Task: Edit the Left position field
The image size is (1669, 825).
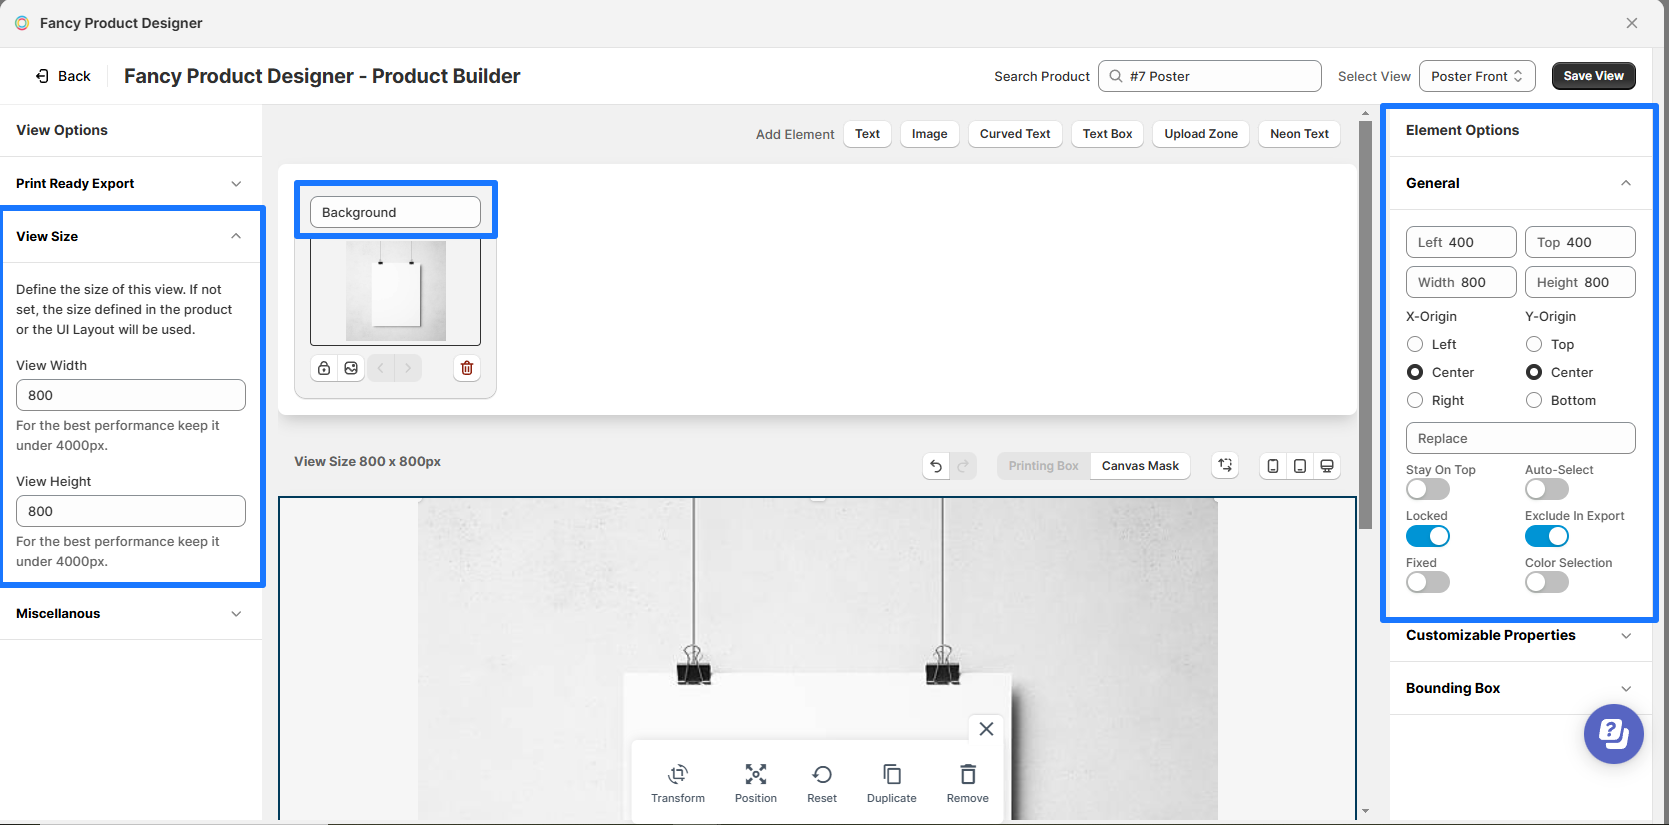Action: 1461,242
